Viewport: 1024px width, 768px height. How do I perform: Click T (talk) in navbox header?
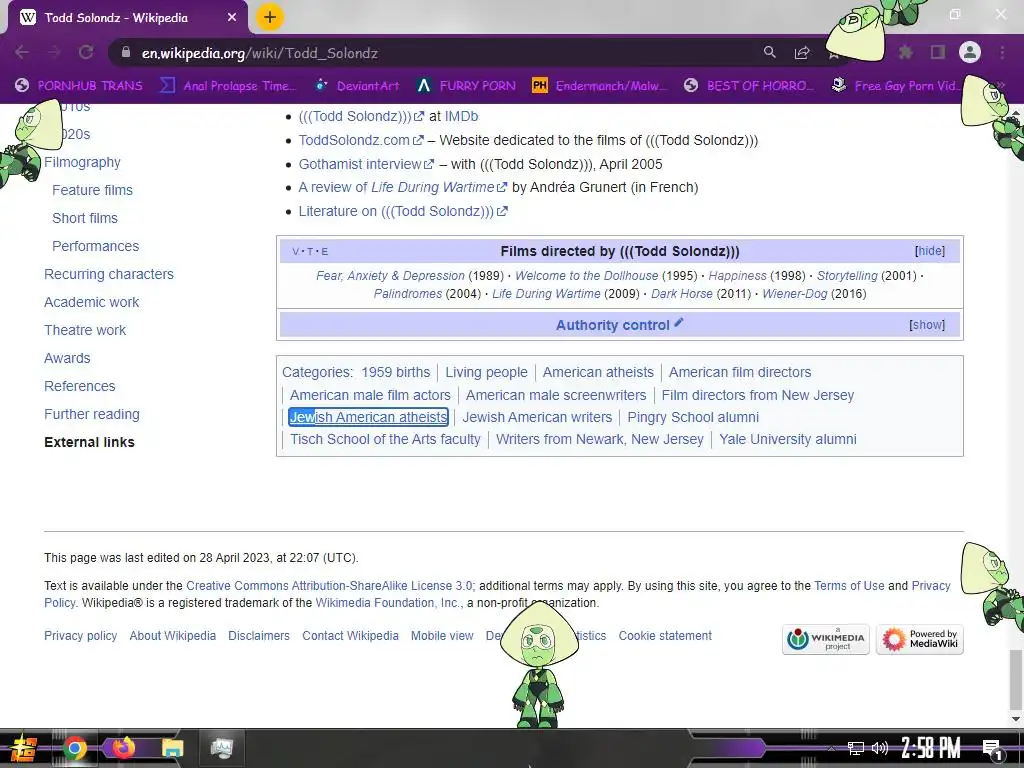point(310,251)
